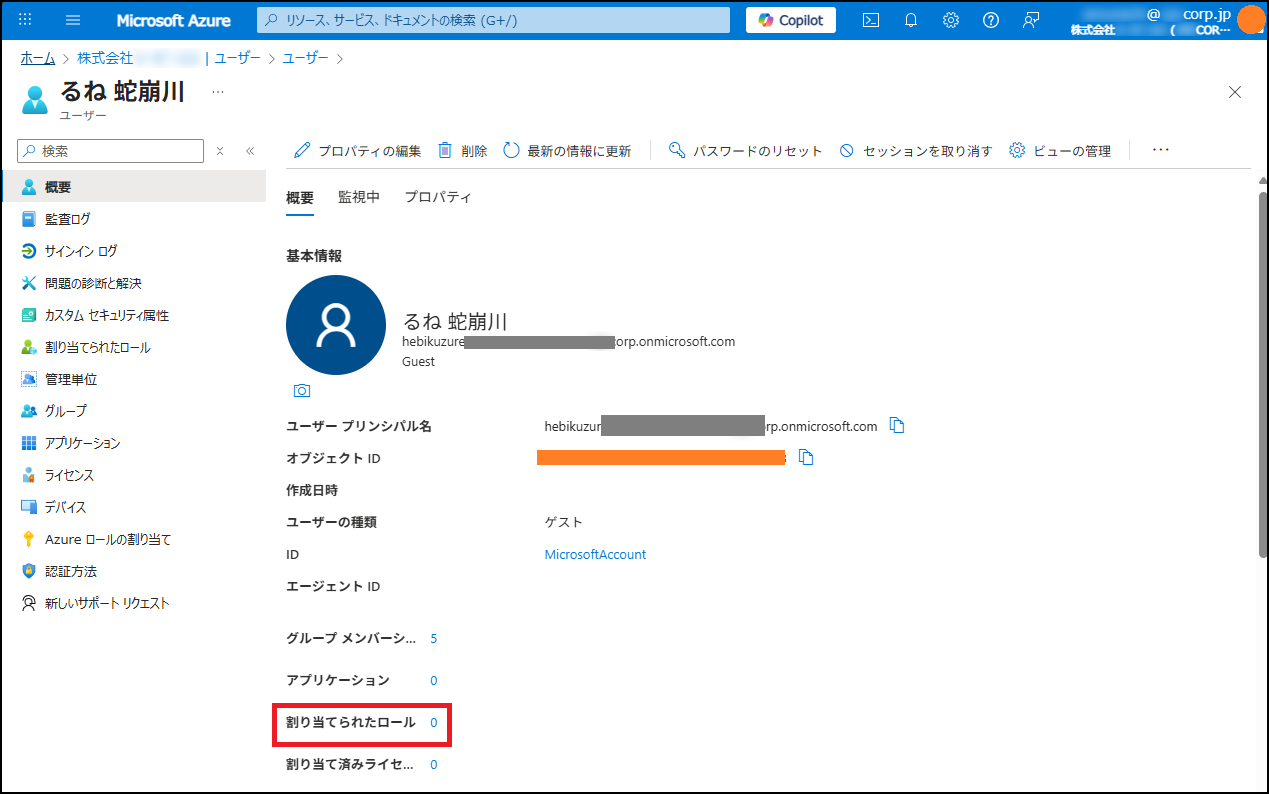Viewport: 1269px width, 794px height.
Task: Open the portal settings gear
Action: pyautogui.click(x=950, y=19)
